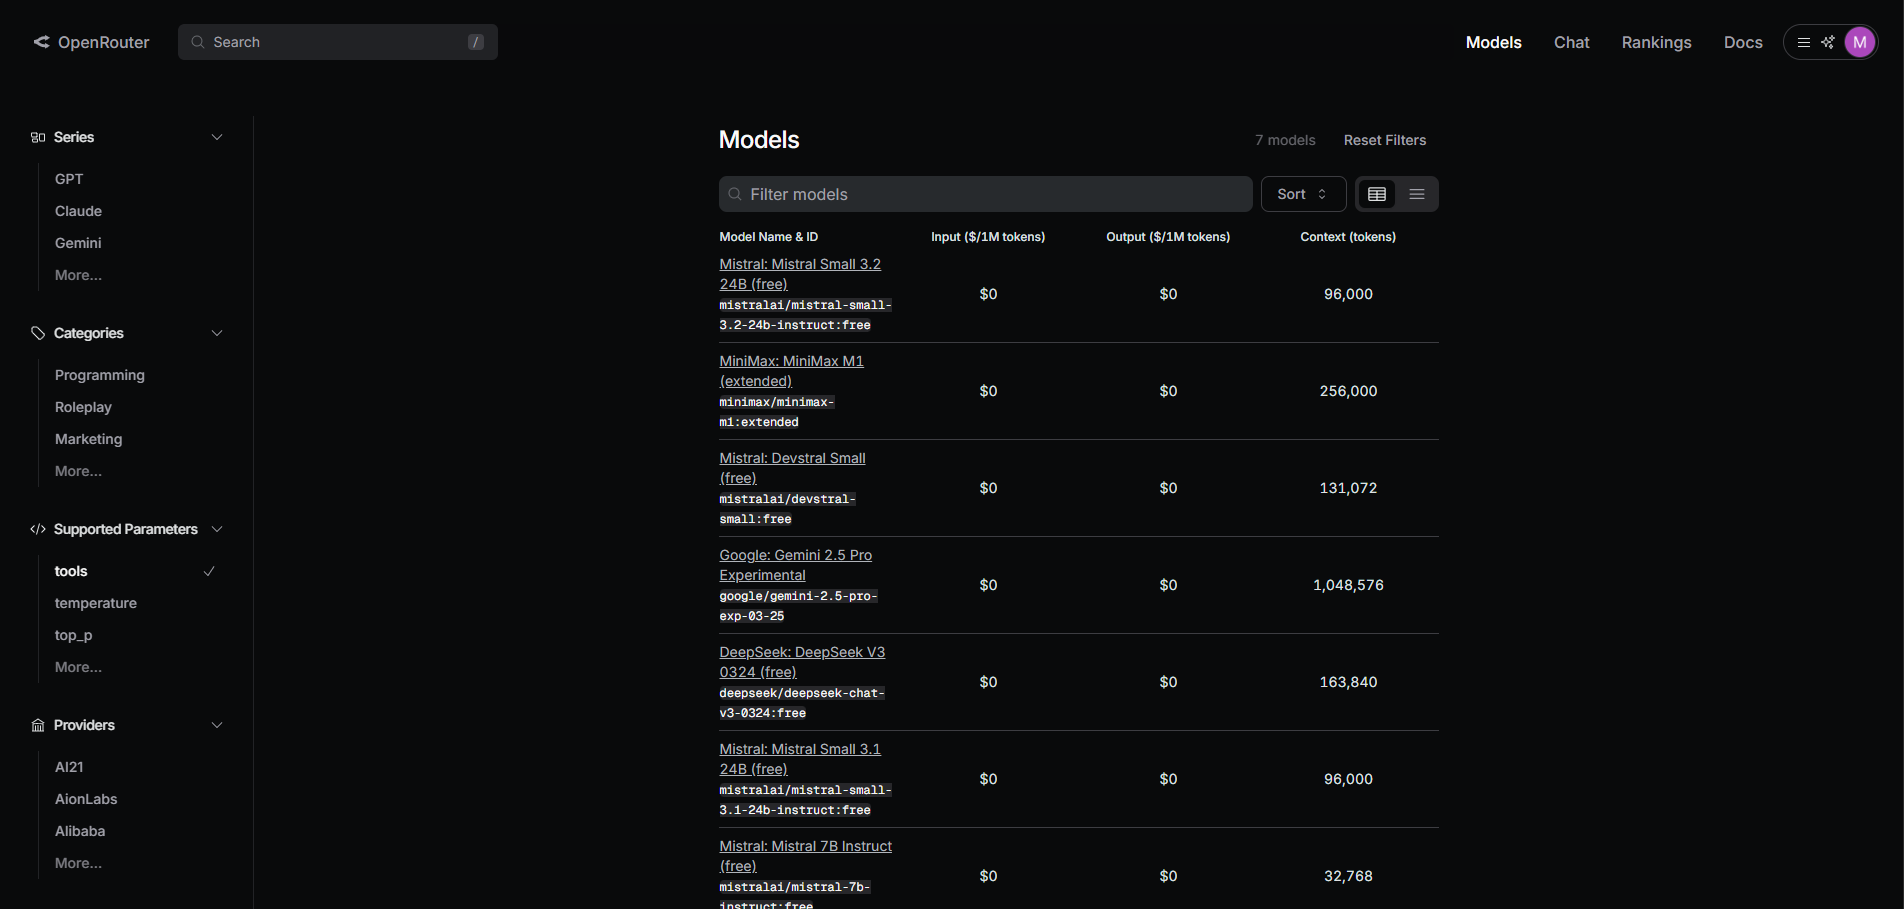Viewport: 1904px width, 909px height.
Task: Click the magnifier icon in Filter models
Action: pyautogui.click(x=735, y=194)
